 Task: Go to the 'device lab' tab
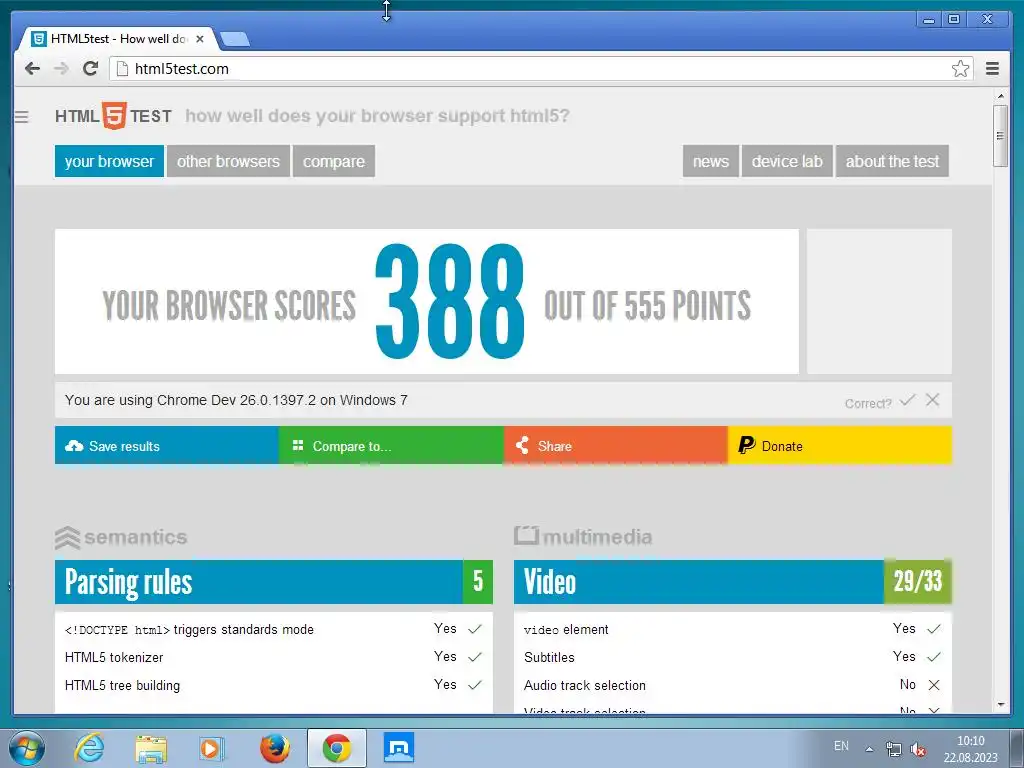(x=787, y=161)
